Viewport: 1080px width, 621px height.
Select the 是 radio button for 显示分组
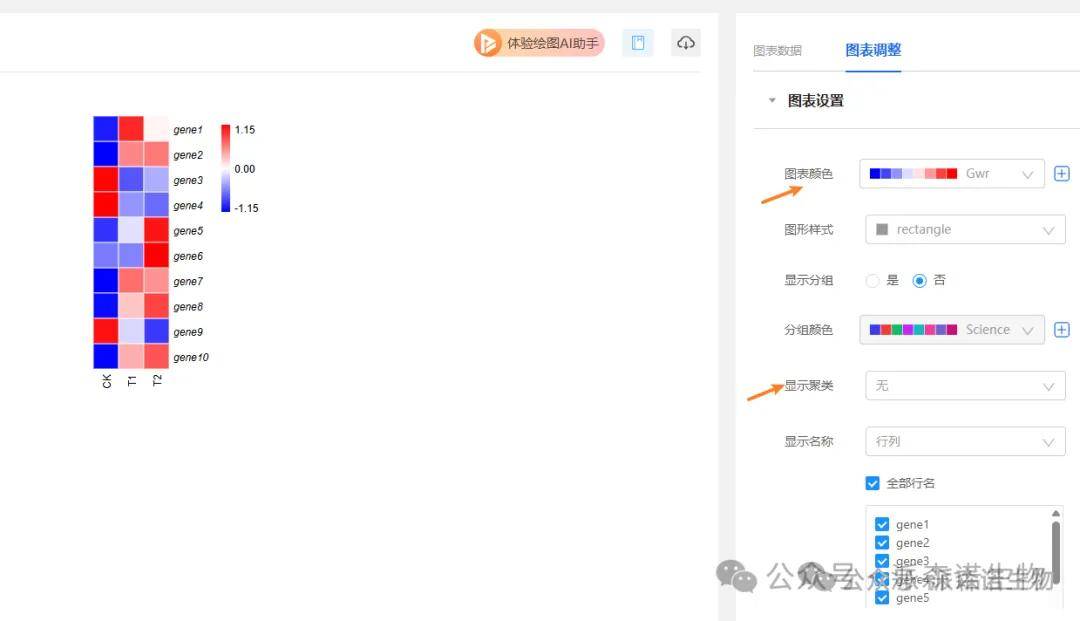coord(872,281)
